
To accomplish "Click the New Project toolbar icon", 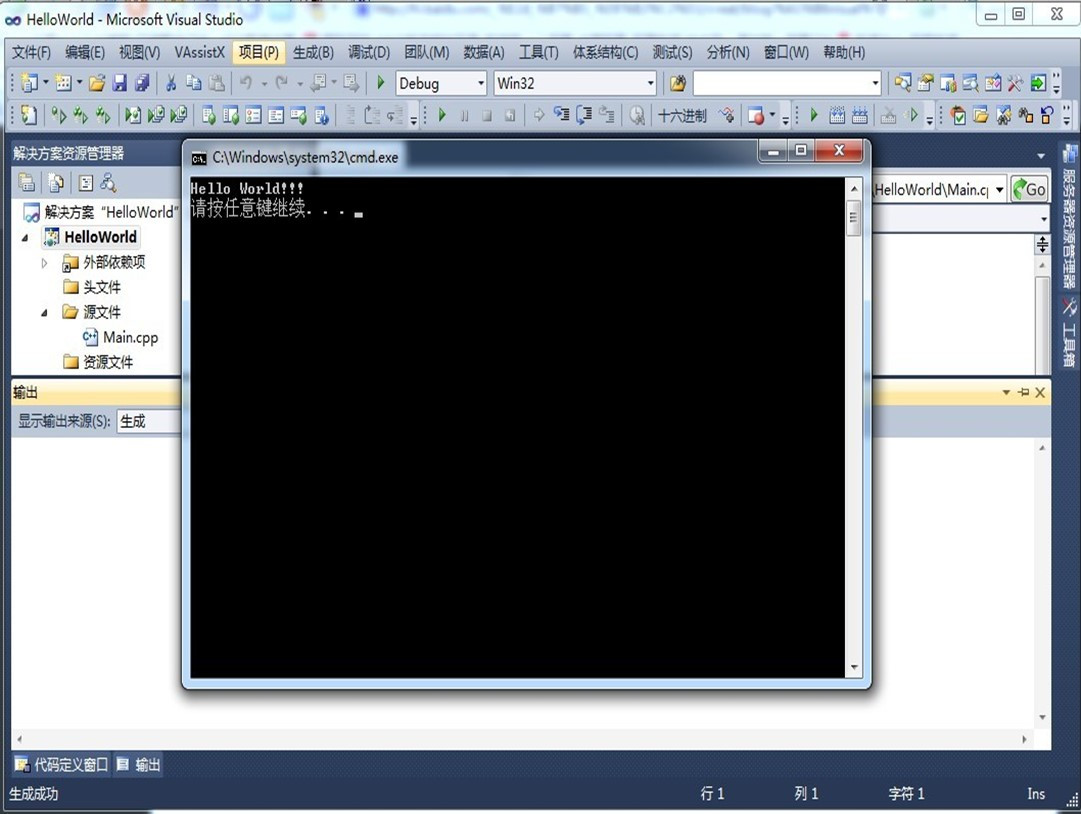I will pos(29,83).
